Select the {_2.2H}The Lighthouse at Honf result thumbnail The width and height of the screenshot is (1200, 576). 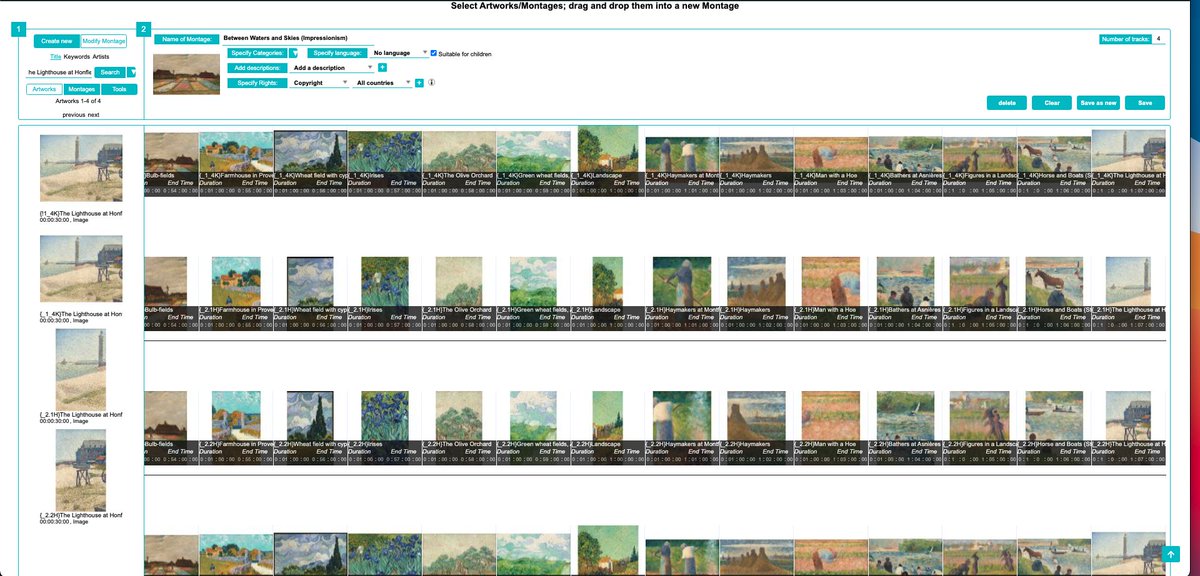81,470
